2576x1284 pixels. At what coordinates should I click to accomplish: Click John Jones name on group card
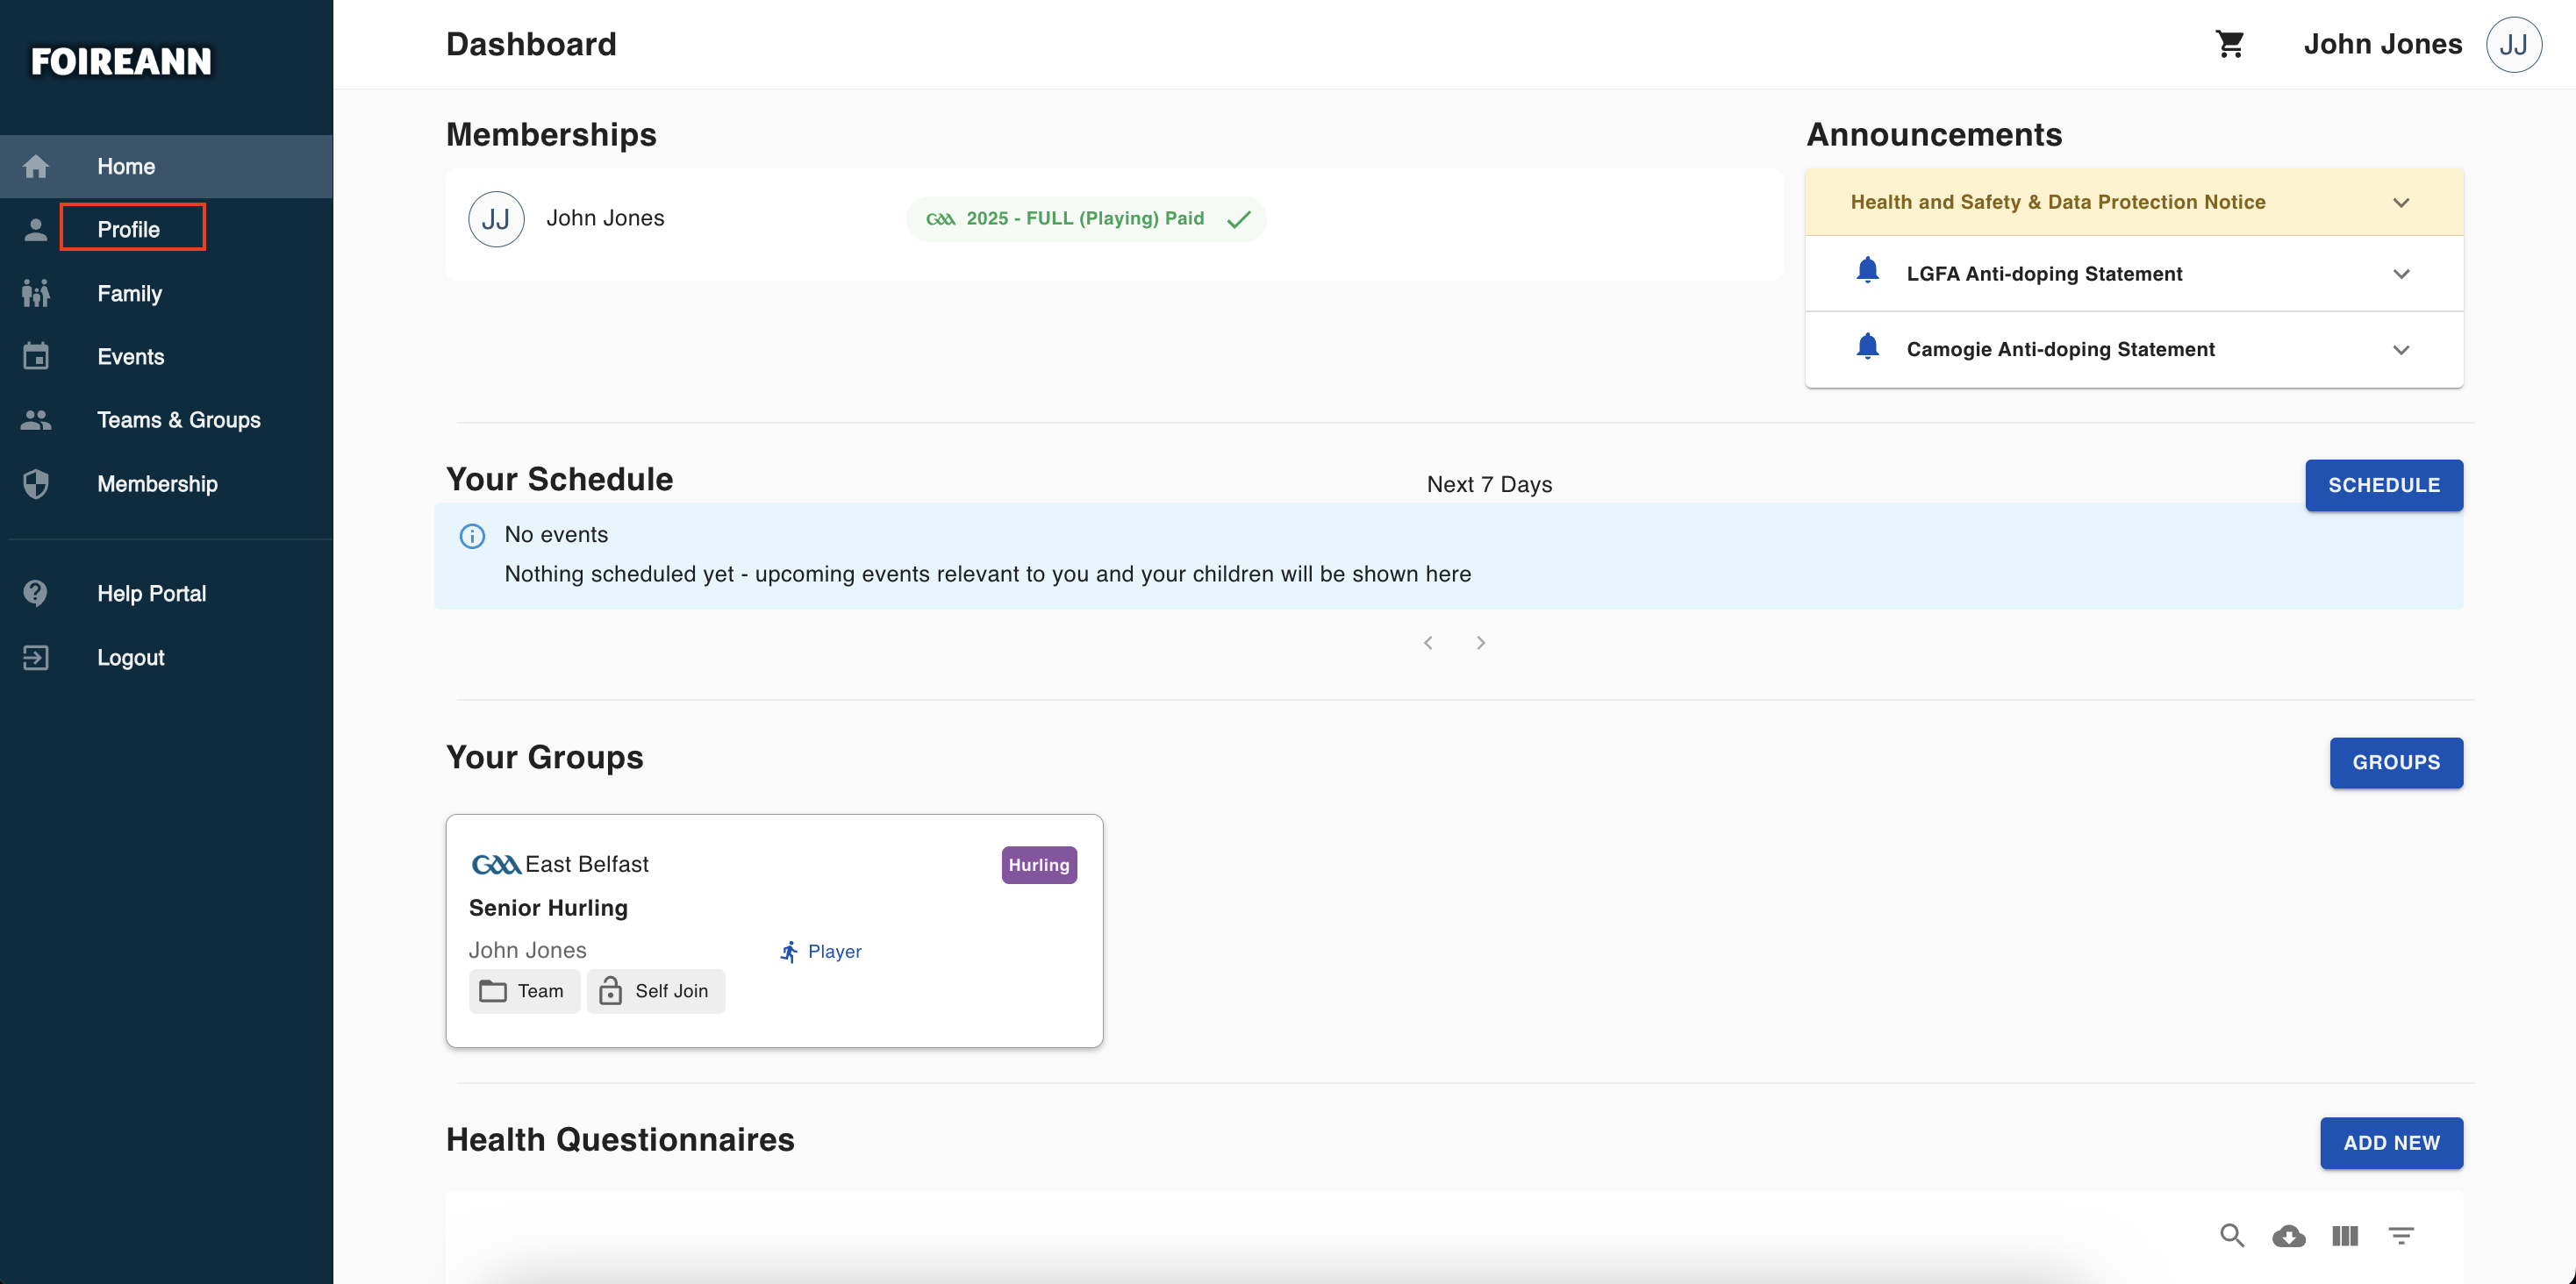[528, 950]
